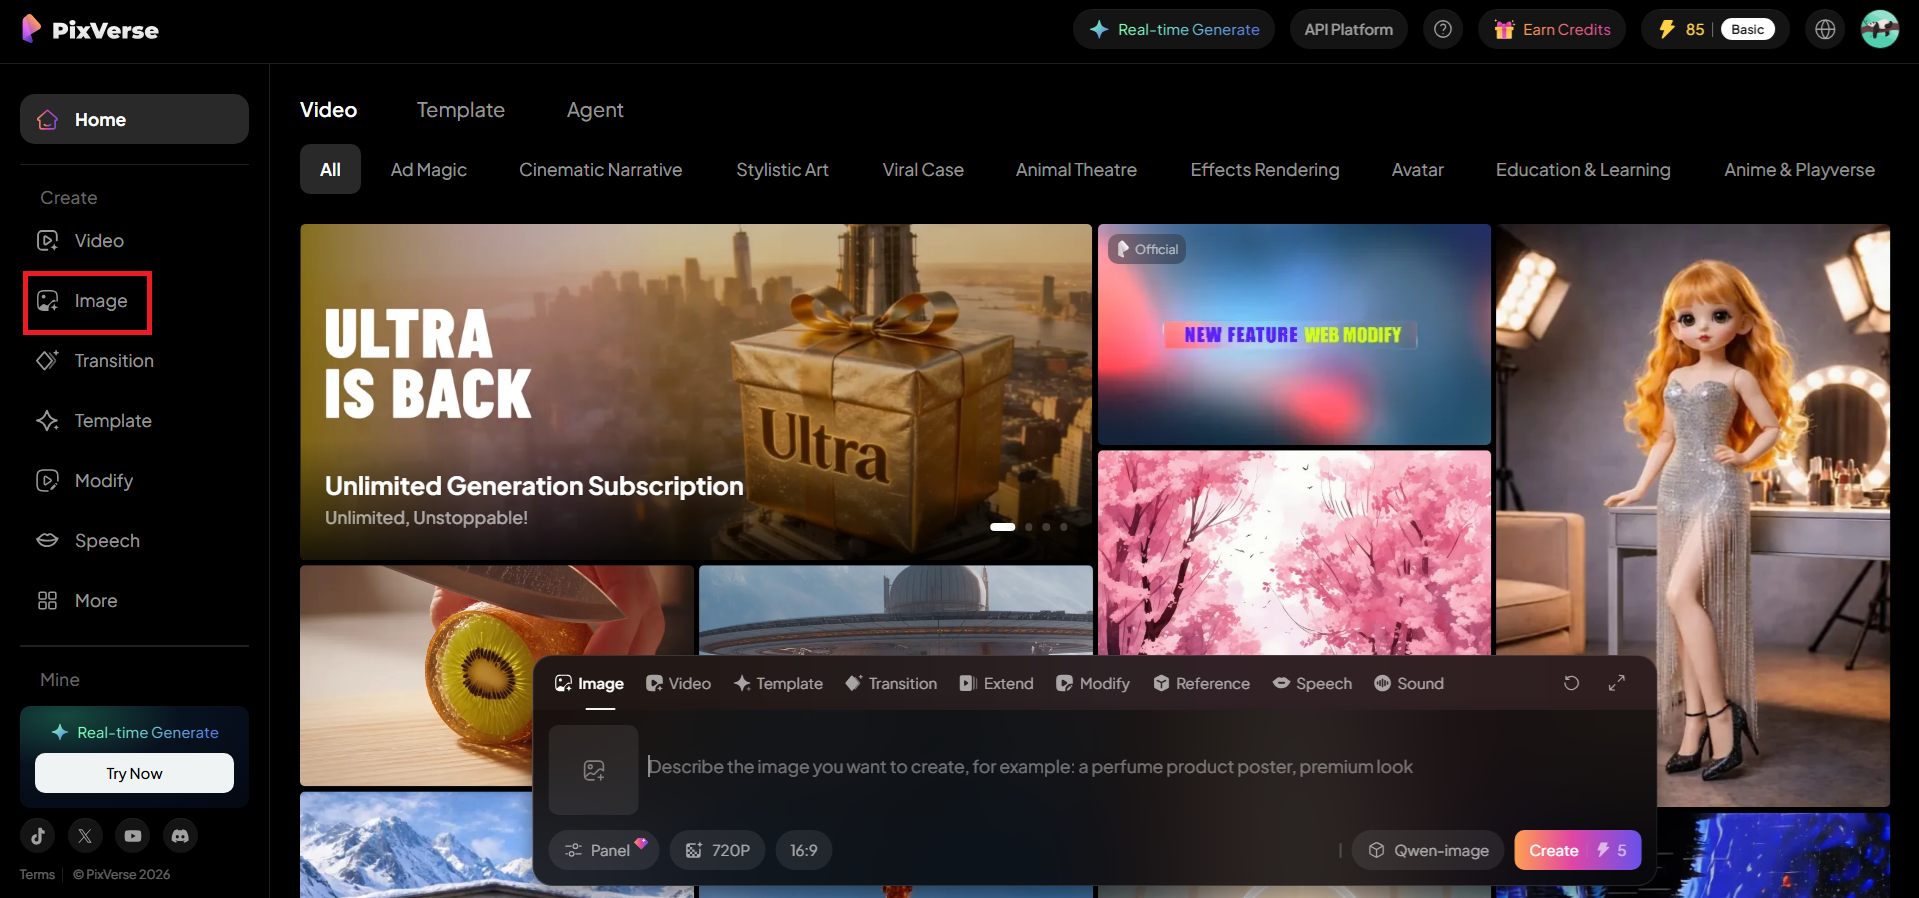Open the 720P resolution dropdown
The height and width of the screenshot is (898, 1919).
coord(718,850)
